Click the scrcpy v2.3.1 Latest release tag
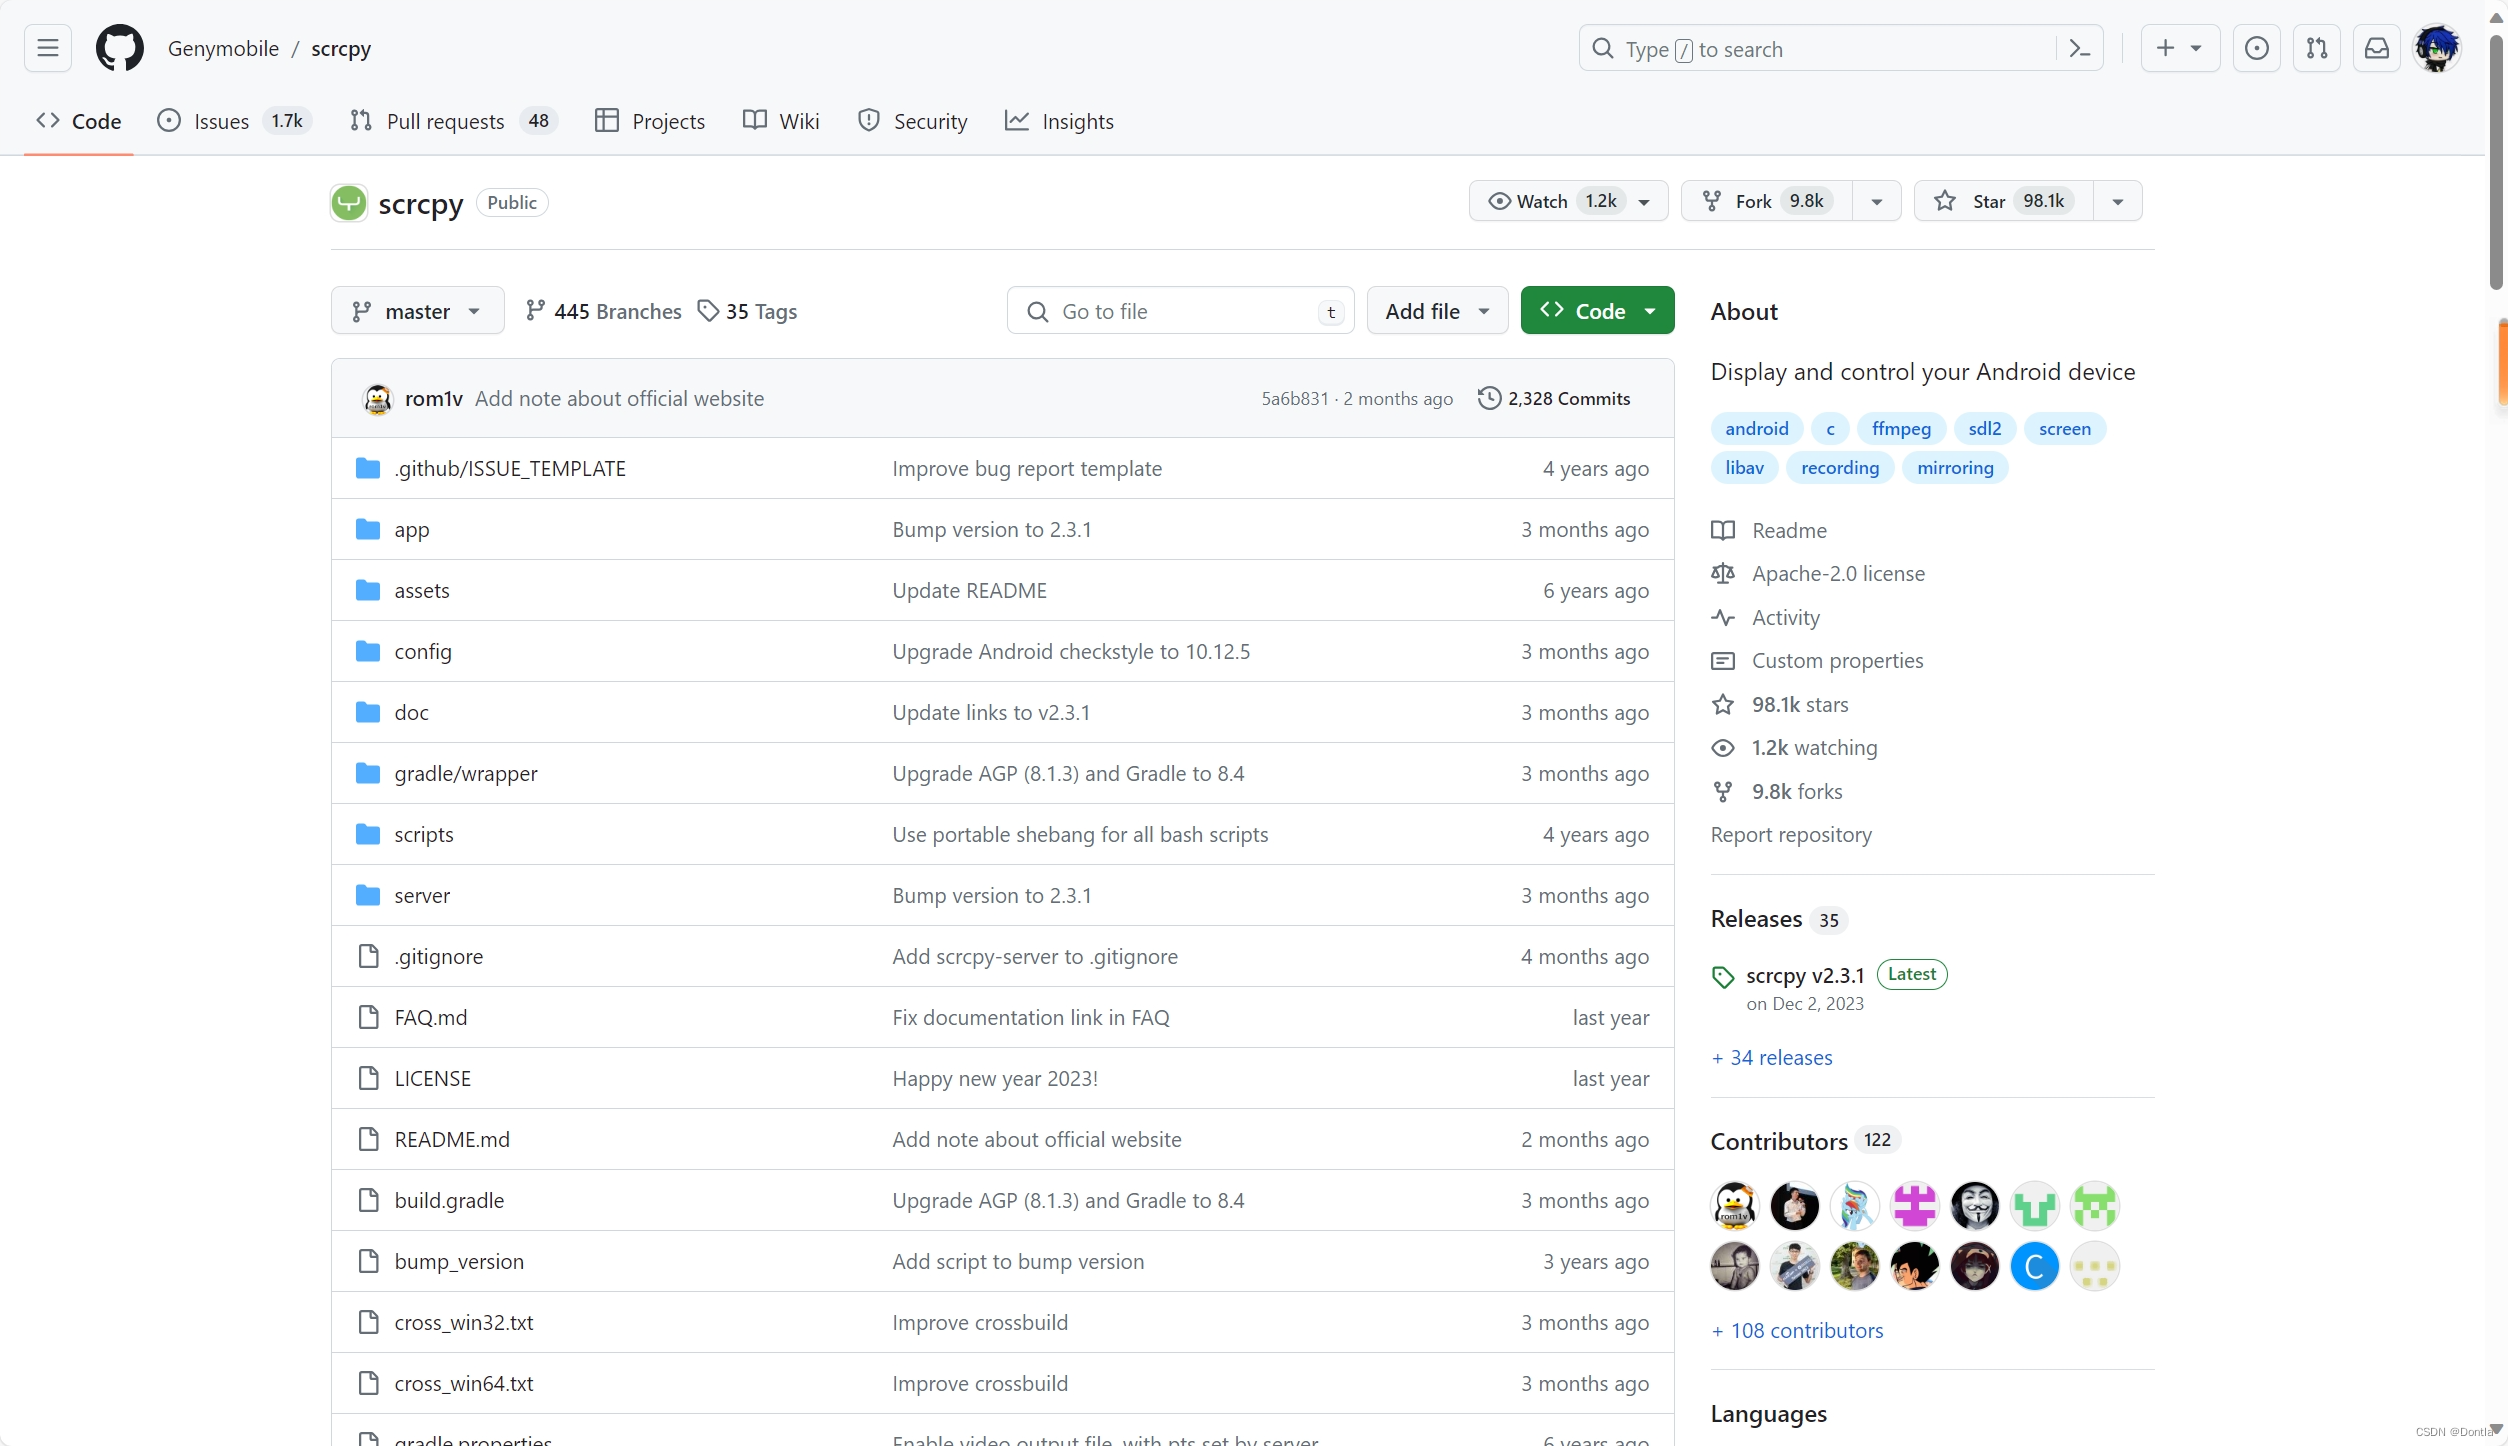Viewport: 2508px width, 1446px height. pos(1805,974)
